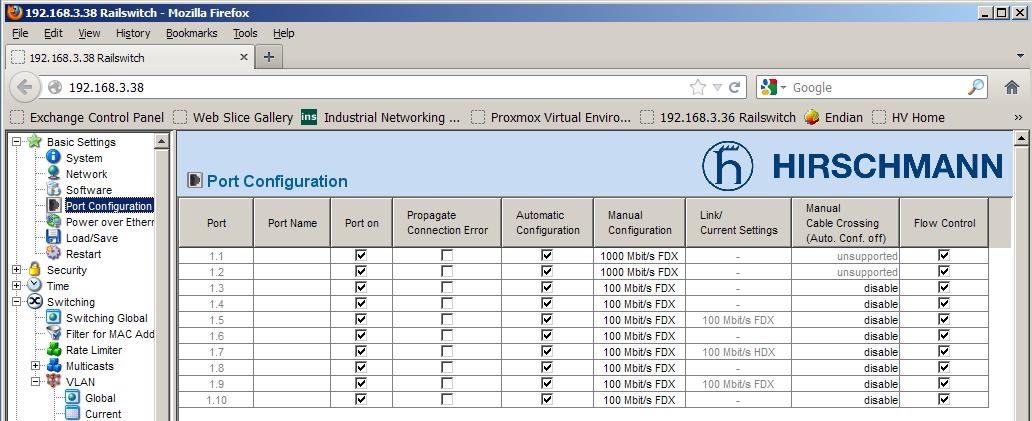Click the Multicasts icon
Viewport: 1032px width, 421px height.
54,366
